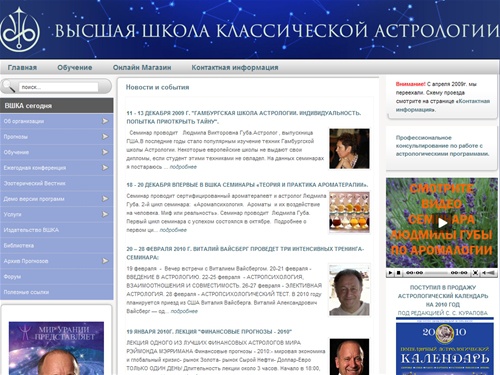The height and width of the screenshot is (375, 500).
Task: Expand the Демо версии программ arrow
Action: click(105, 199)
